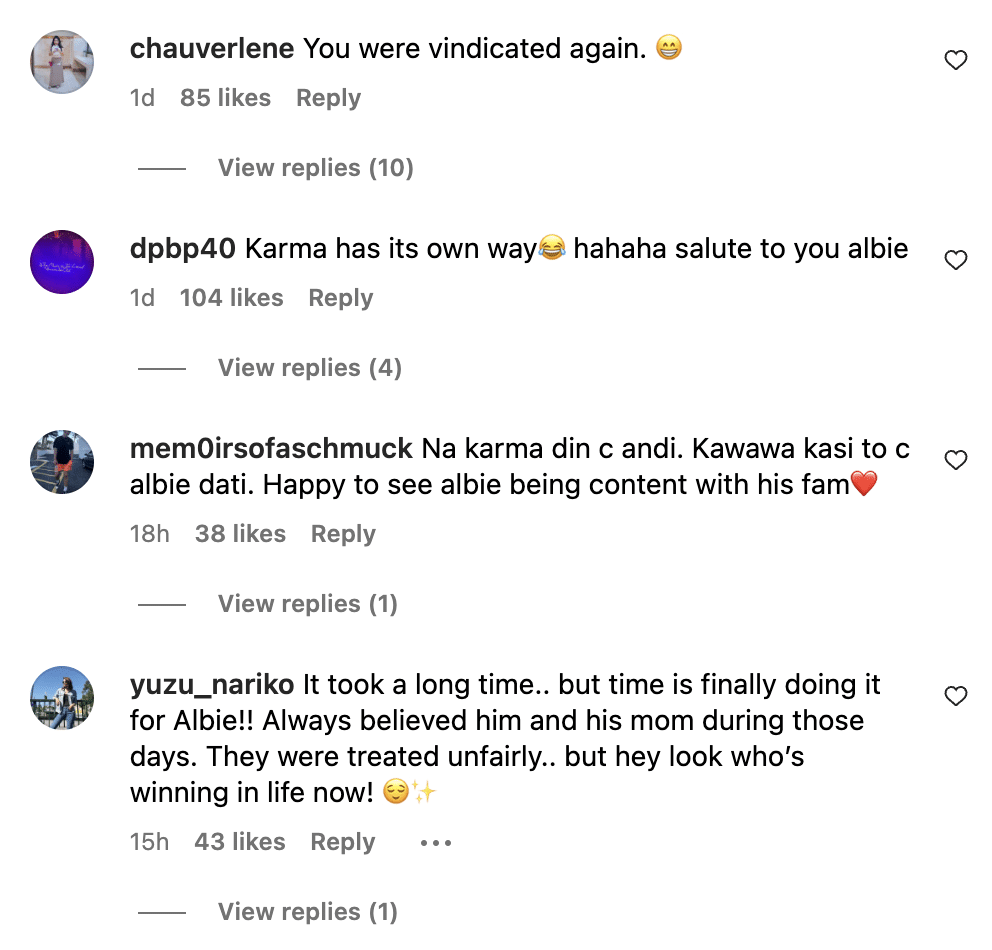Reply to mem0irsofaschmuck's comment

(x=343, y=534)
